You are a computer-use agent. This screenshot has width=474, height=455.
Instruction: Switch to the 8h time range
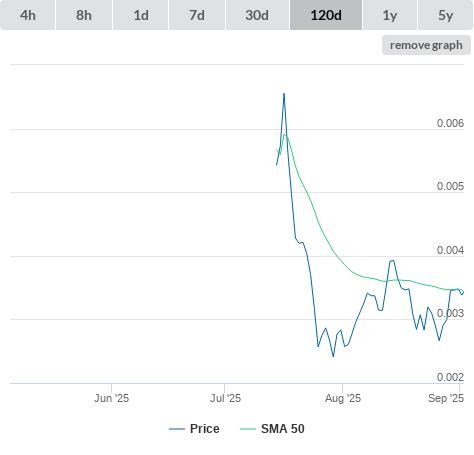click(84, 15)
